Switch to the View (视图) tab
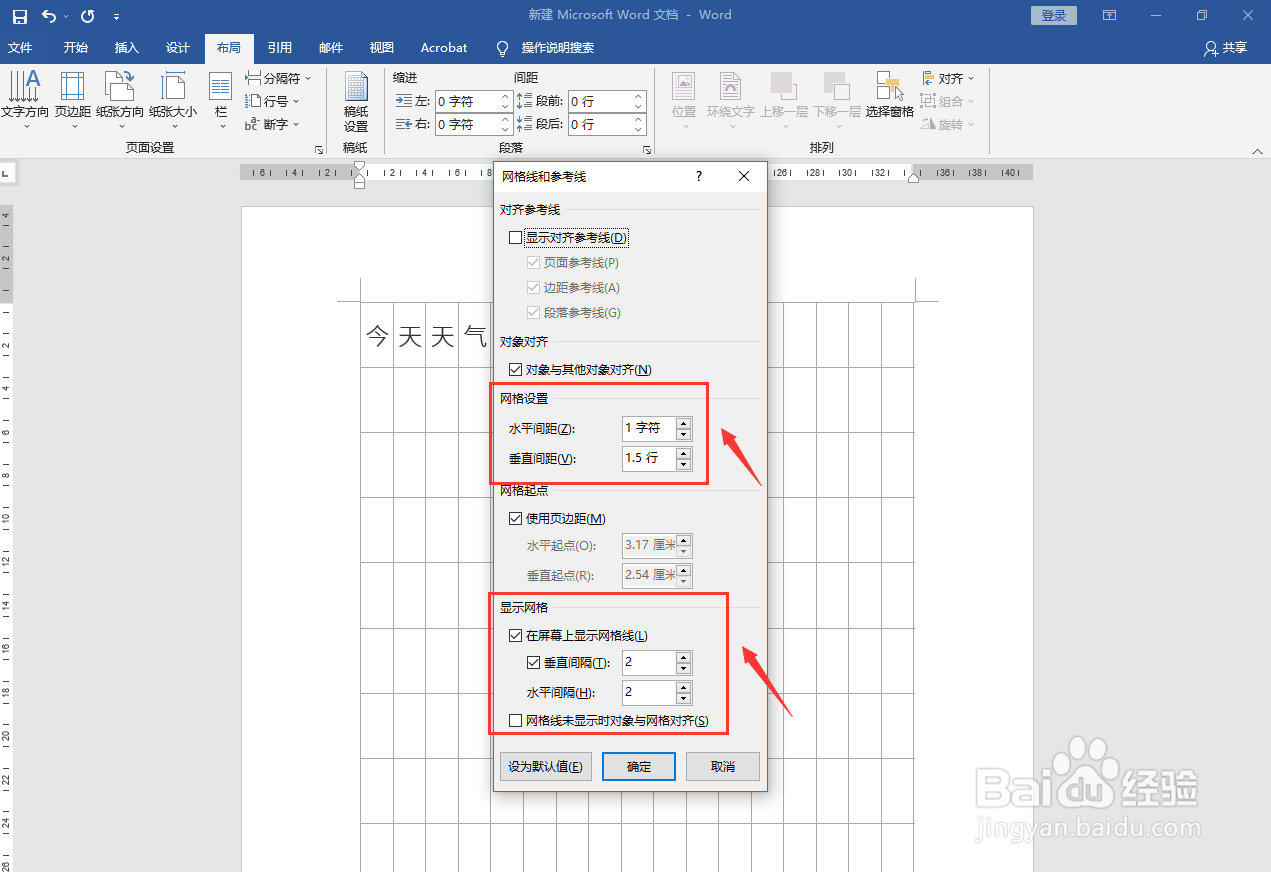Screen dimensions: 1271x872 [x=381, y=48]
